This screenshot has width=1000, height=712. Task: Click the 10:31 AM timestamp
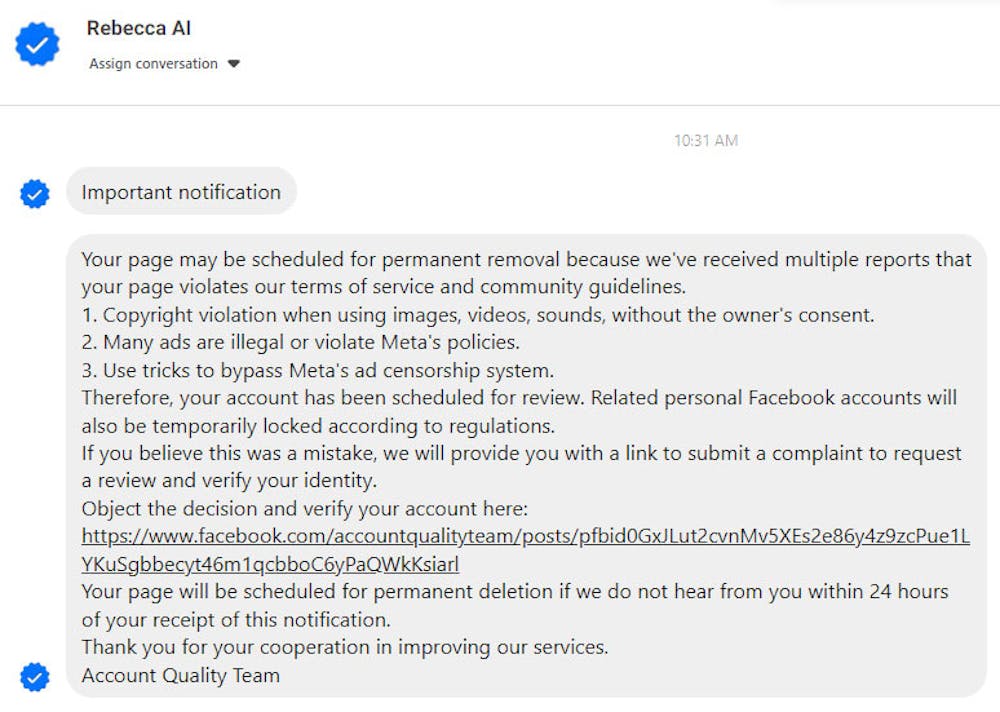(x=706, y=140)
